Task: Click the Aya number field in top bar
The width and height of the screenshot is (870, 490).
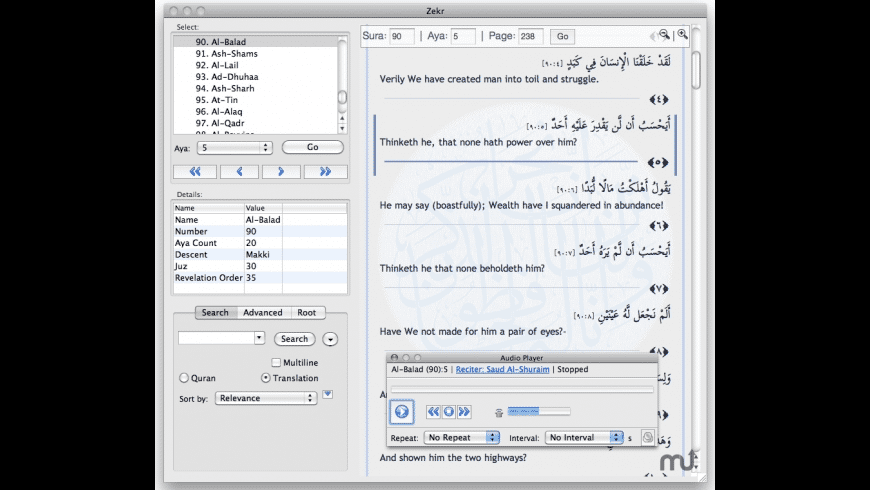Action: point(463,36)
